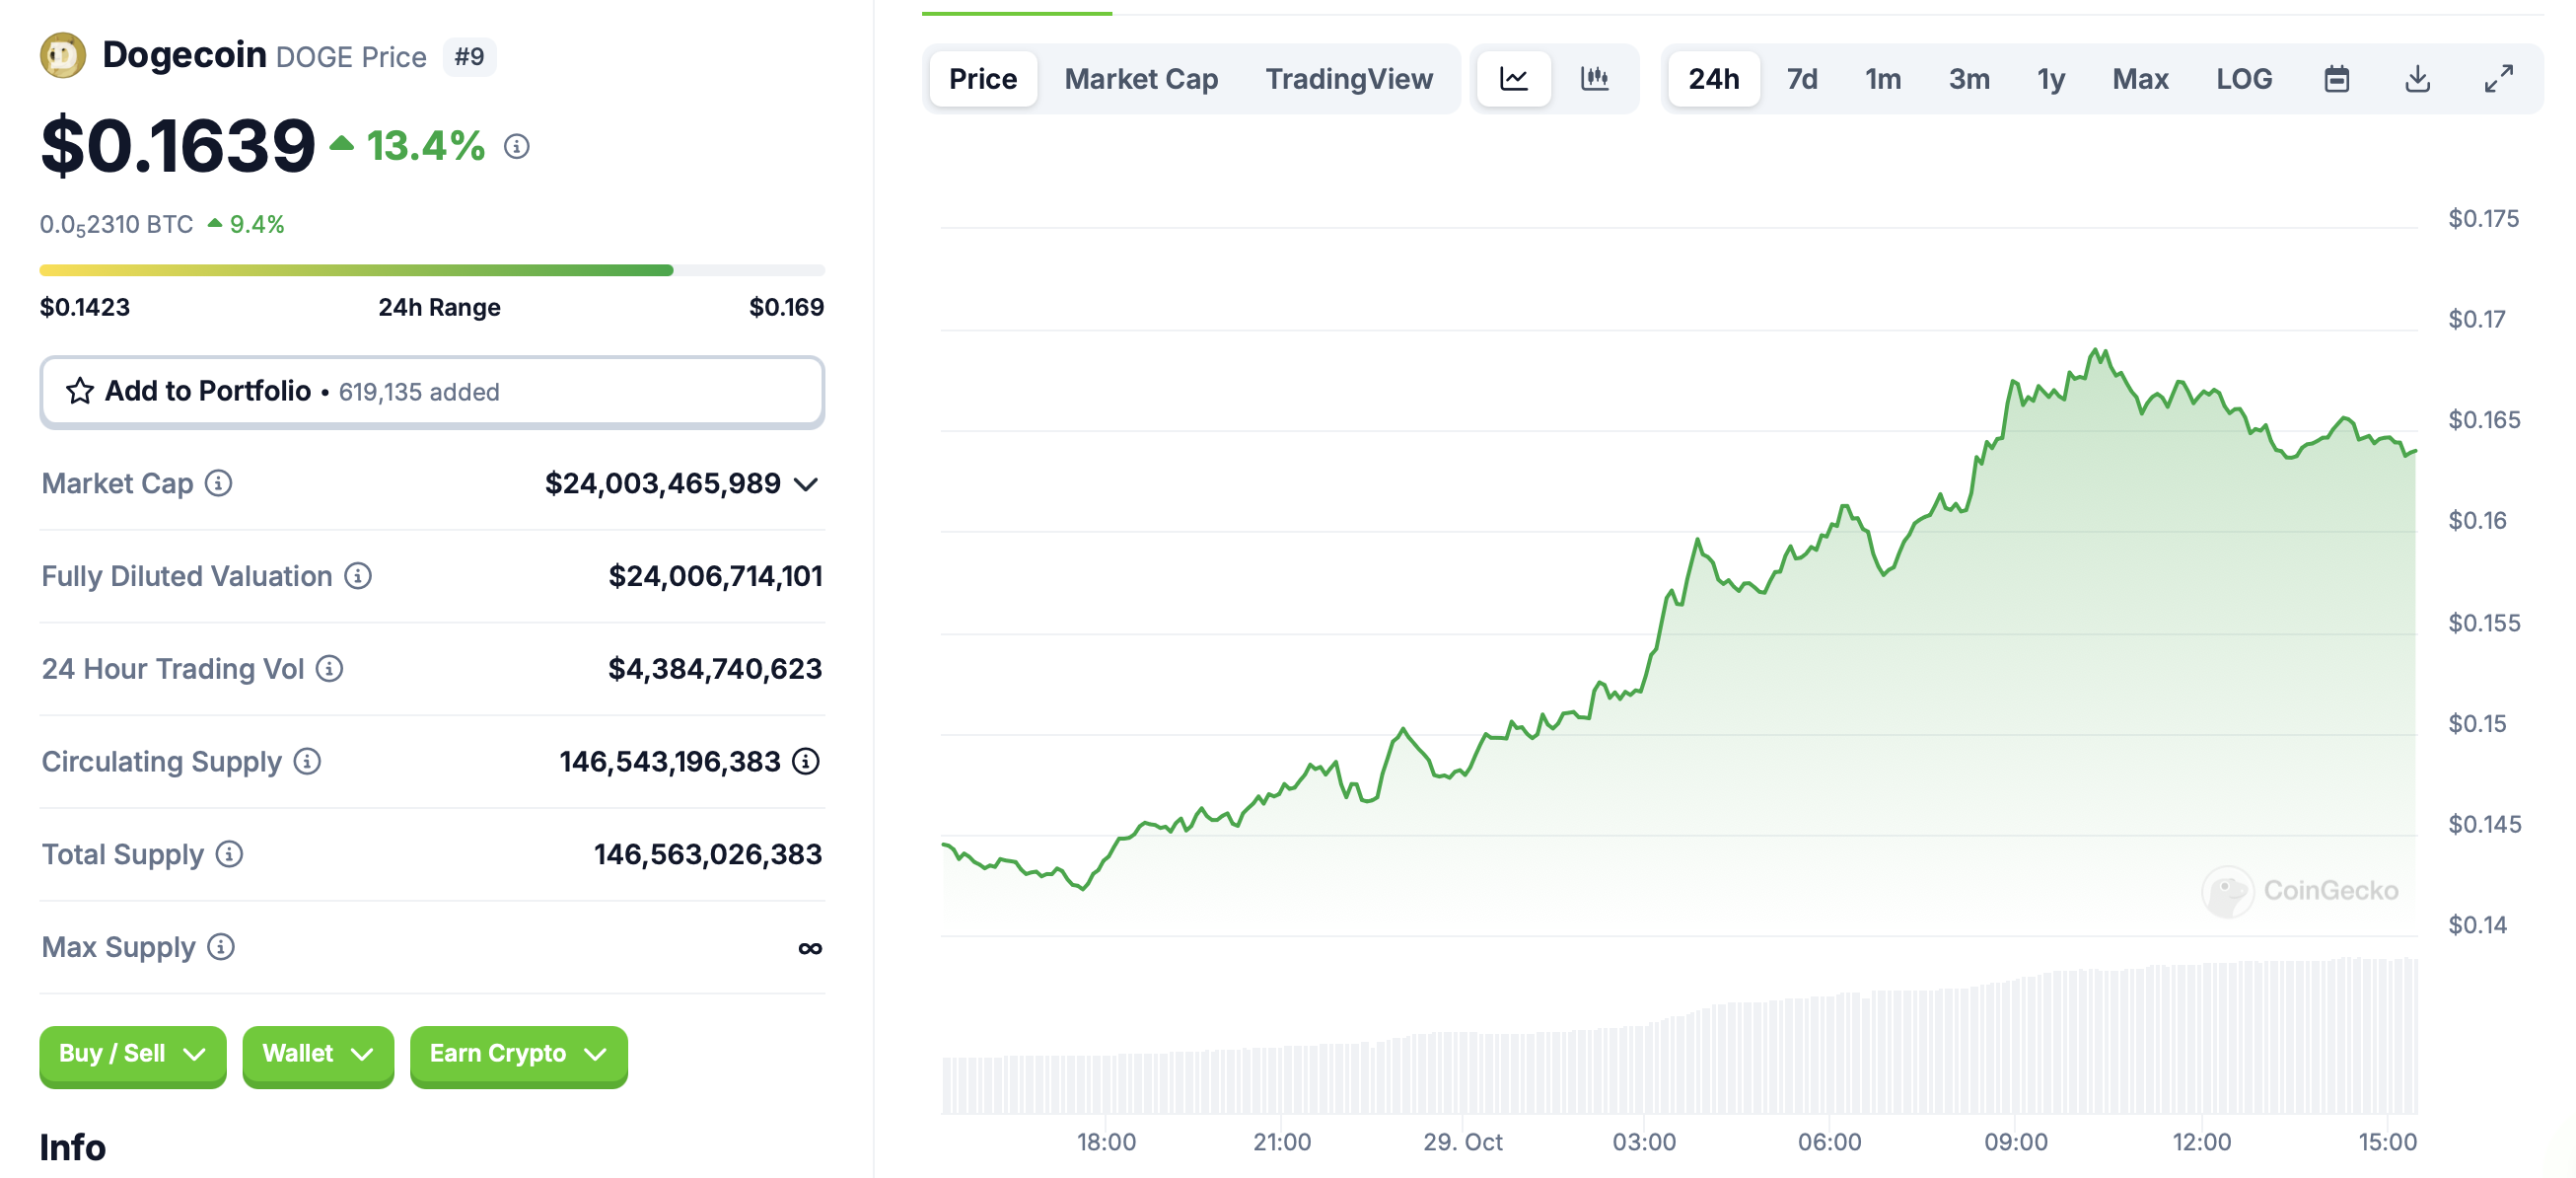This screenshot has height=1178, width=2576.
Task: Click the $4,384,740,623 volume value
Action: click(x=715, y=669)
